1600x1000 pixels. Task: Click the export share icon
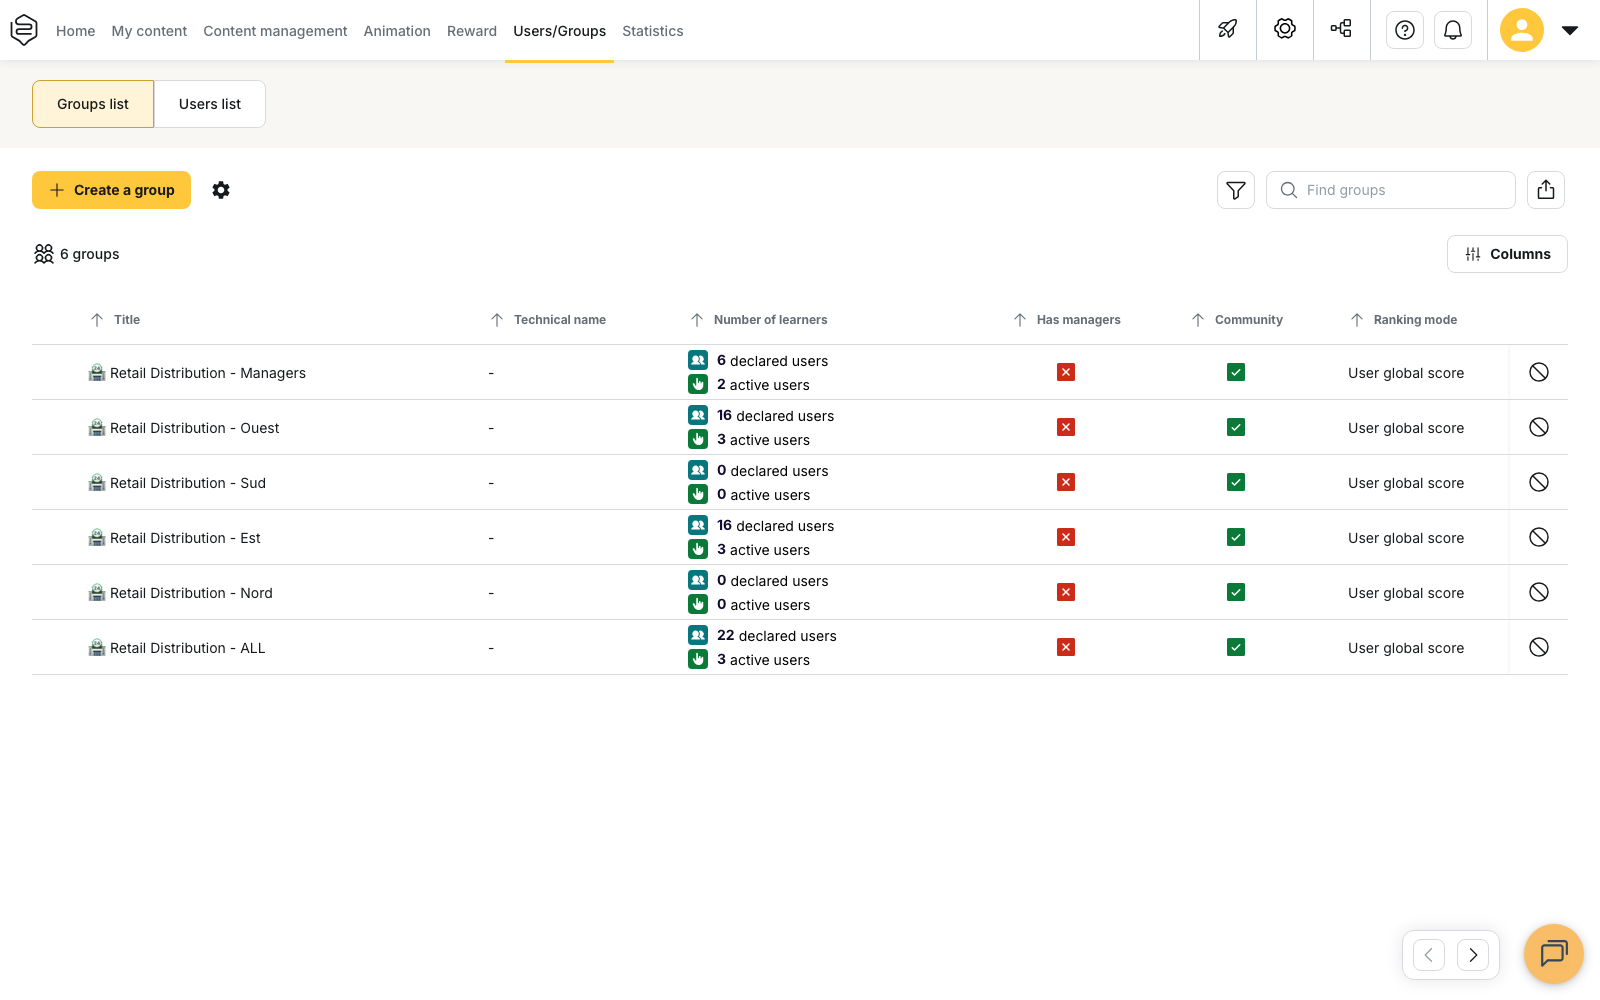(x=1546, y=190)
